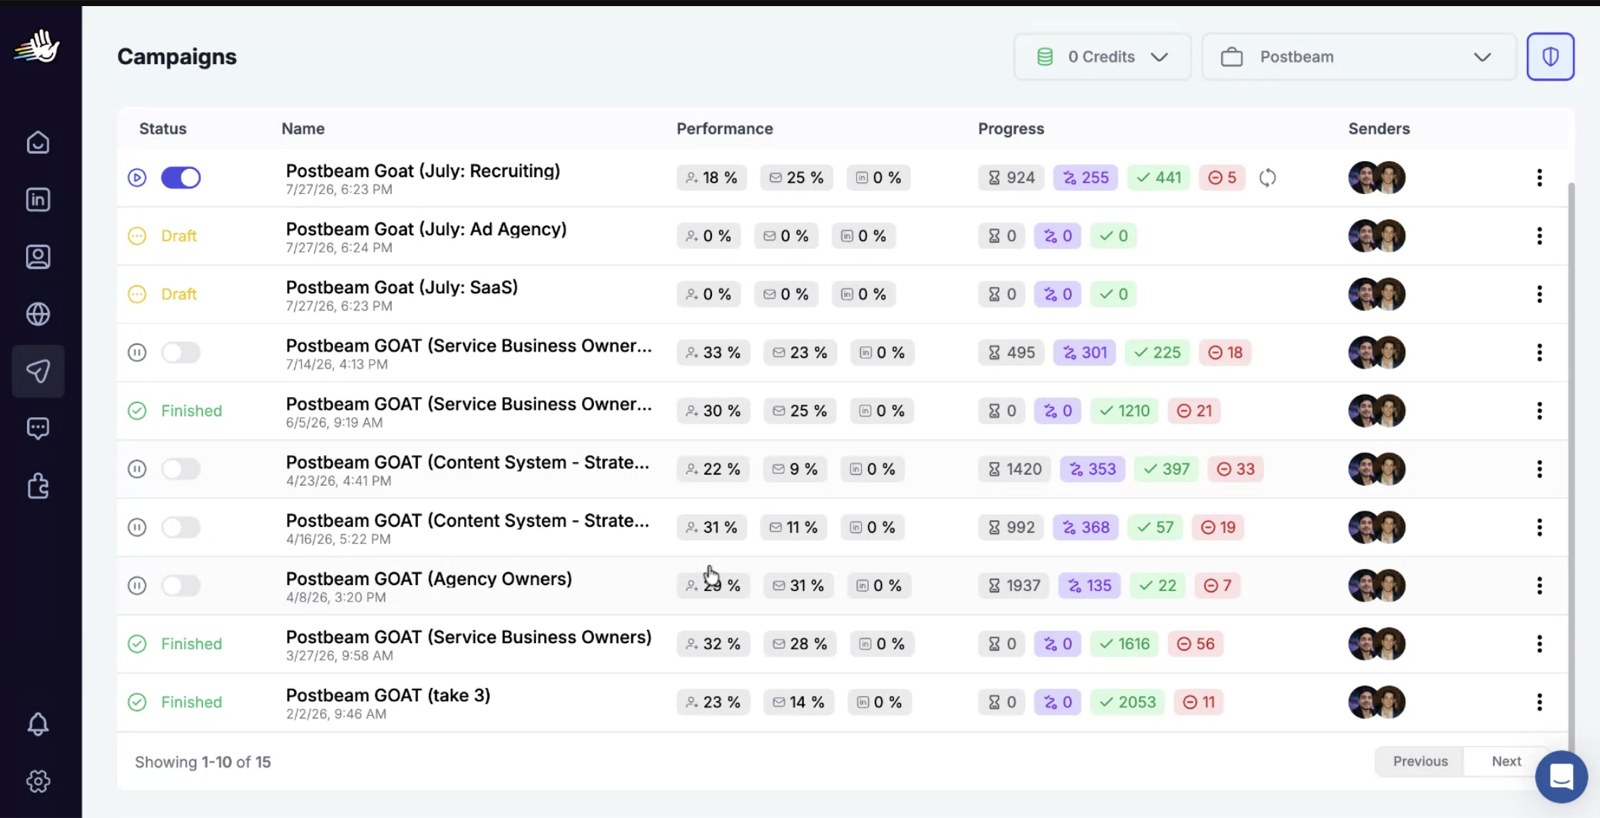Open the chat support bubble
1600x818 pixels.
pyautogui.click(x=1561, y=776)
